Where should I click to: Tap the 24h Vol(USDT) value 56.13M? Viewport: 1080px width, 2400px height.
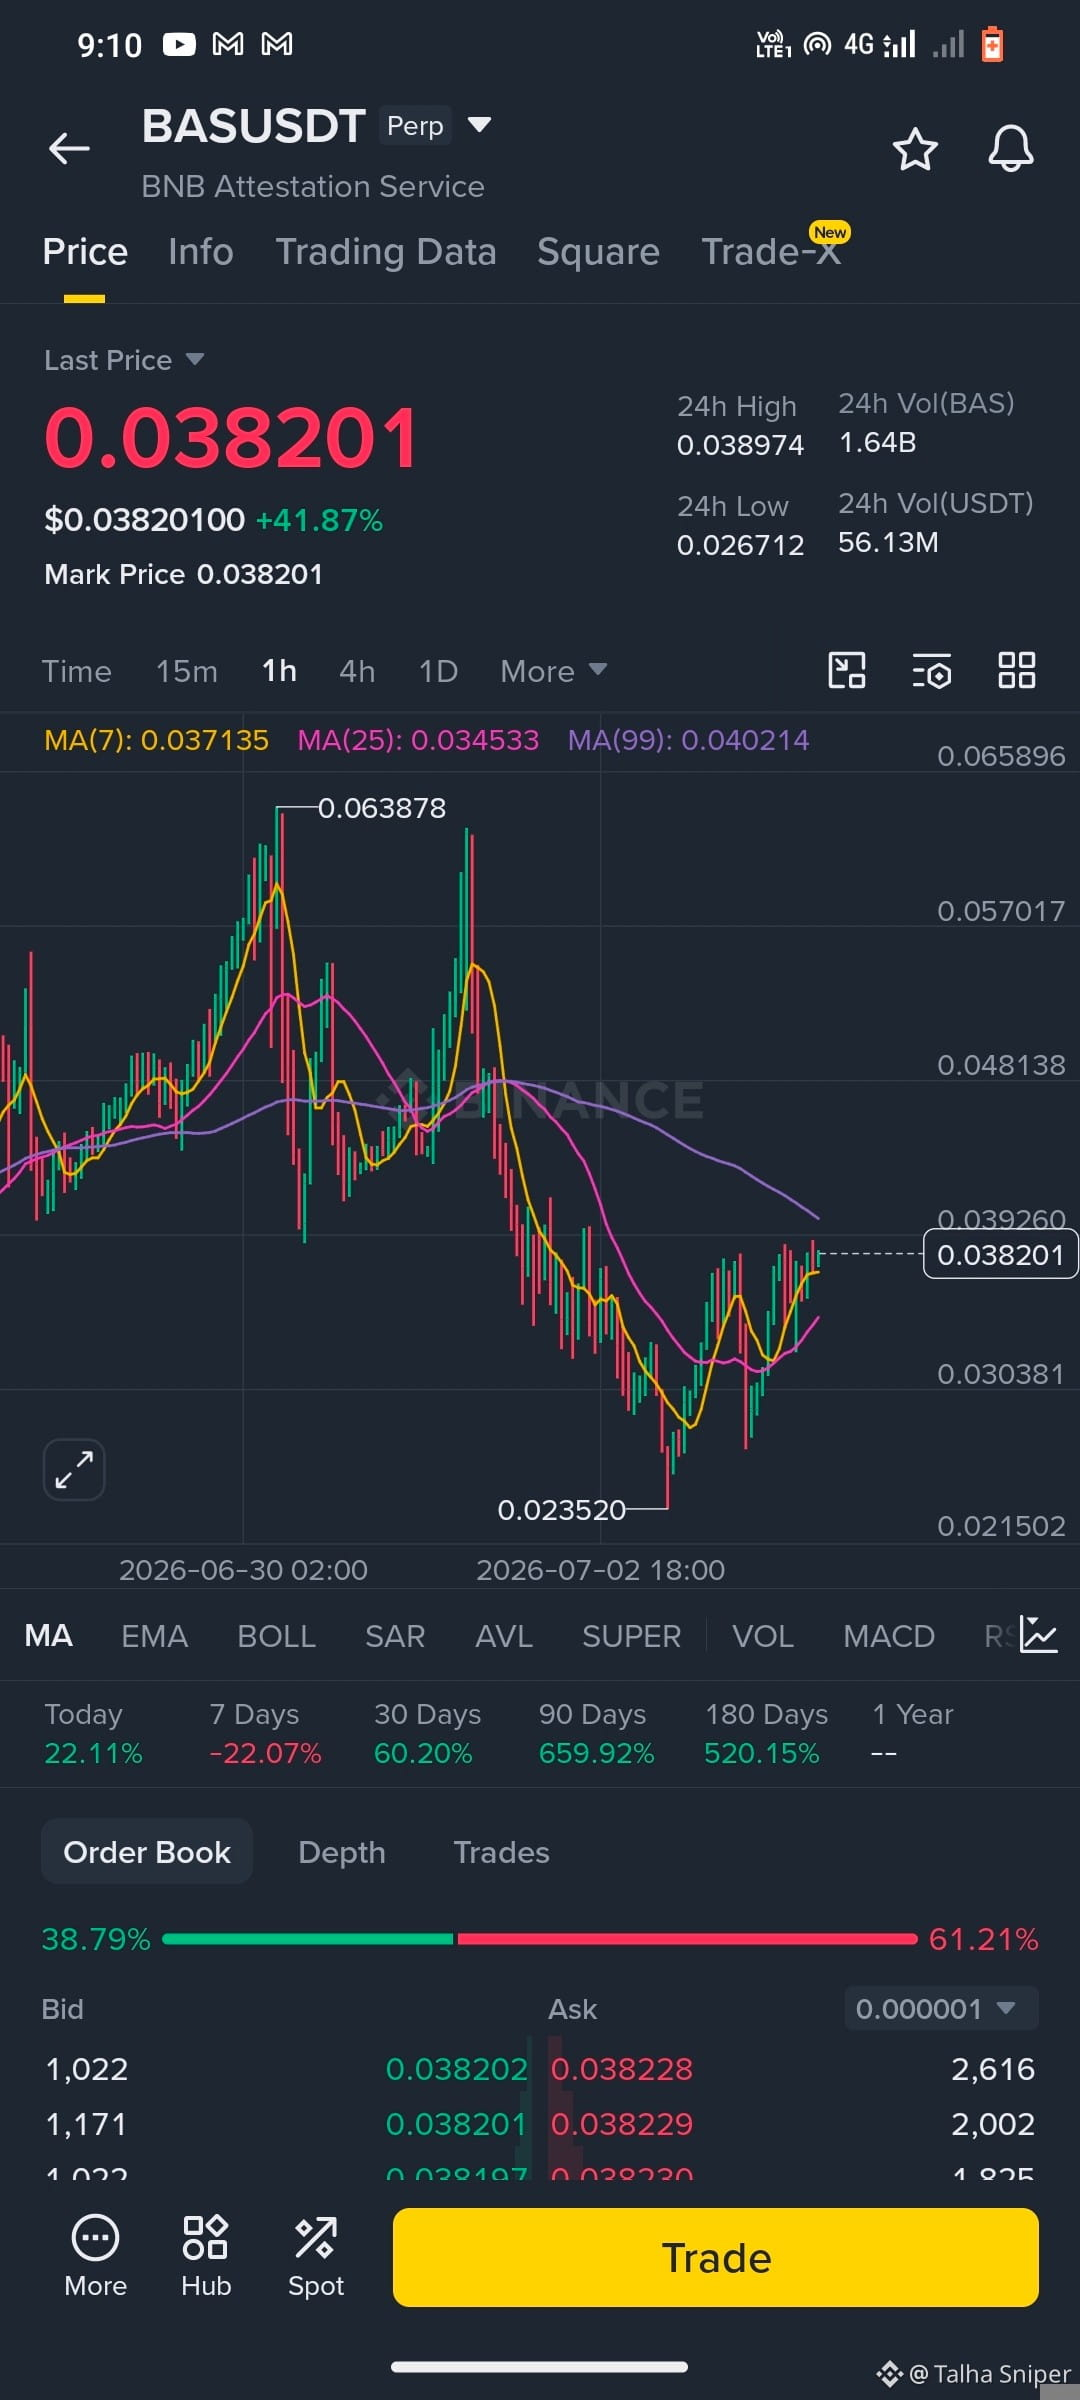coord(888,542)
